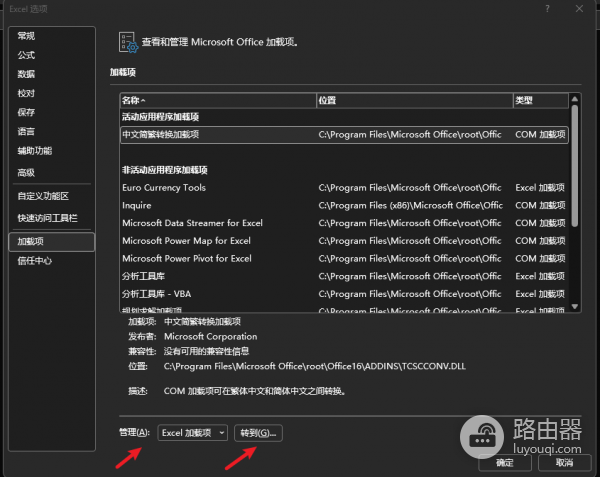Select the 中文简繁转换加载项 row
600x477 pixels.
click(344, 135)
